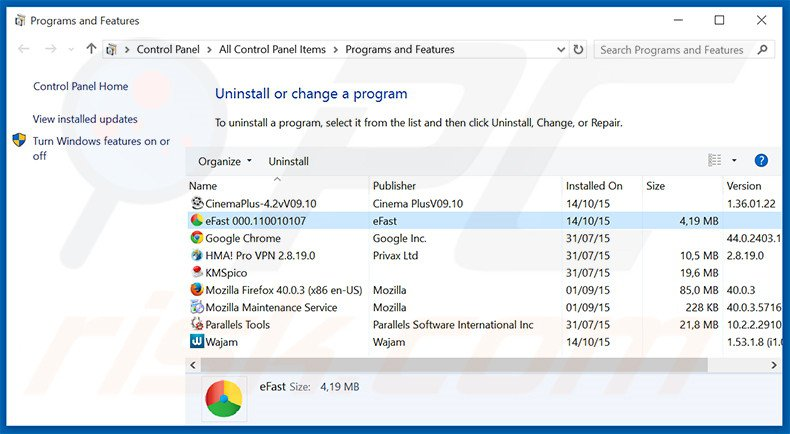Click the Parallels Tools program icon
This screenshot has width=790, height=434.
click(197, 325)
